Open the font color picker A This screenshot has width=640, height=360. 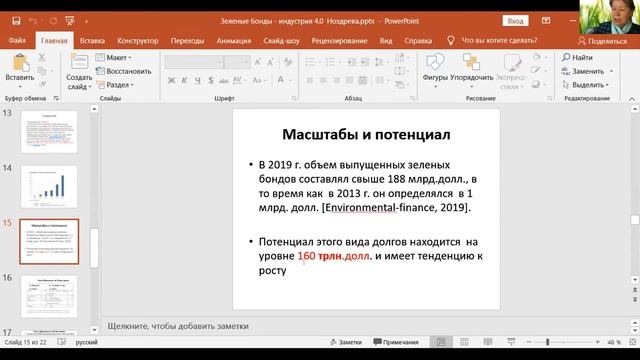[x=281, y=80]
